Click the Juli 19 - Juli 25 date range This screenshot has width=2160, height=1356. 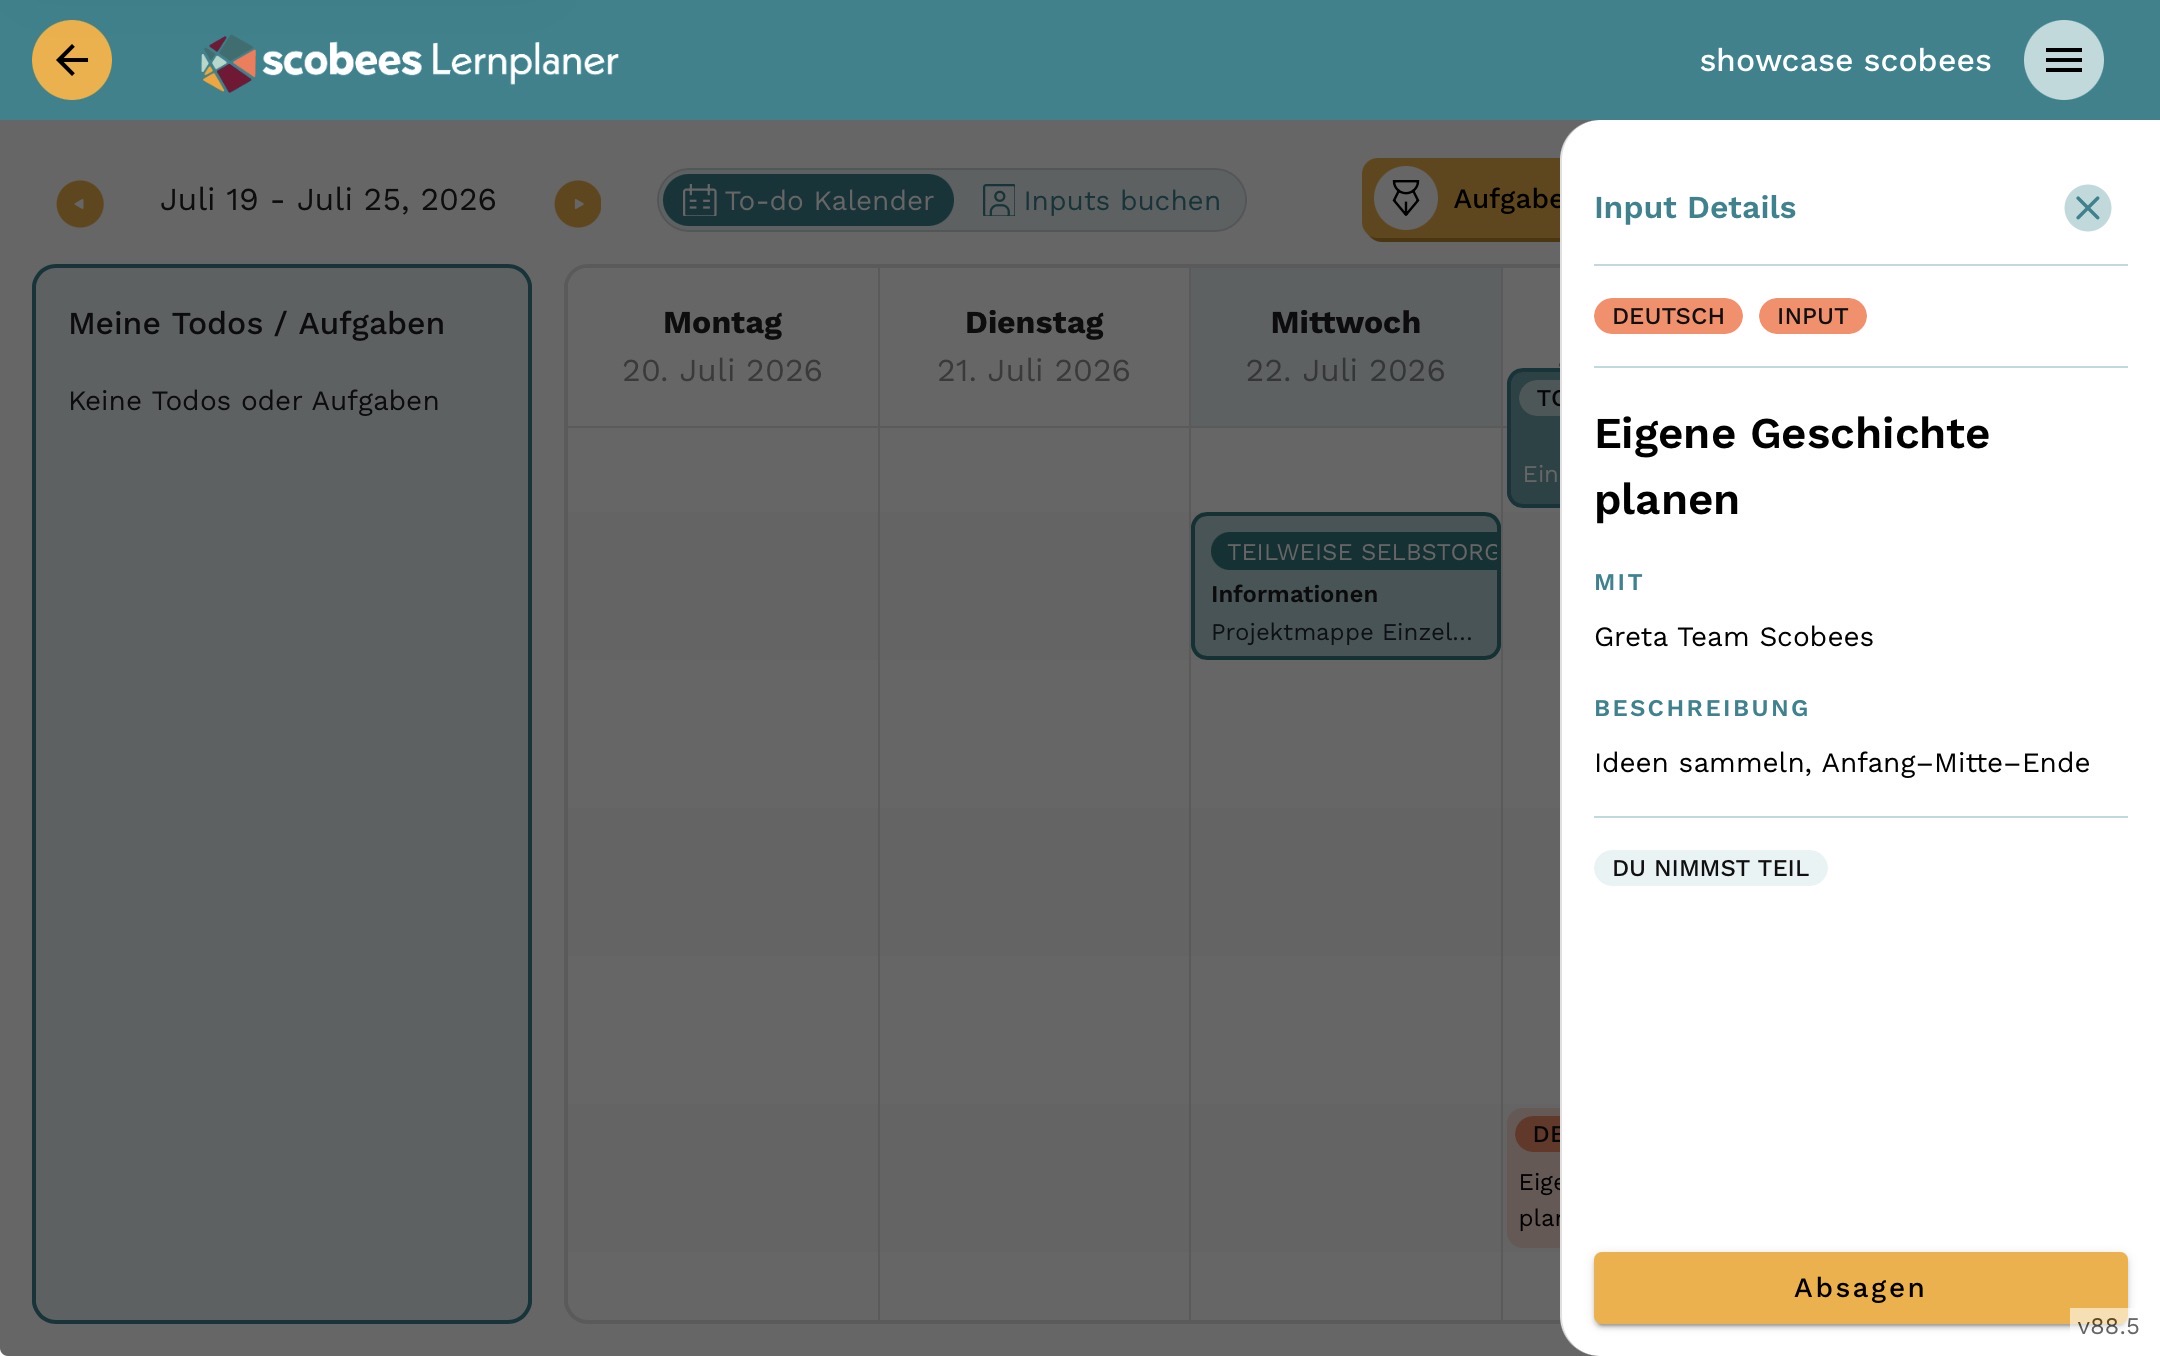328,200
